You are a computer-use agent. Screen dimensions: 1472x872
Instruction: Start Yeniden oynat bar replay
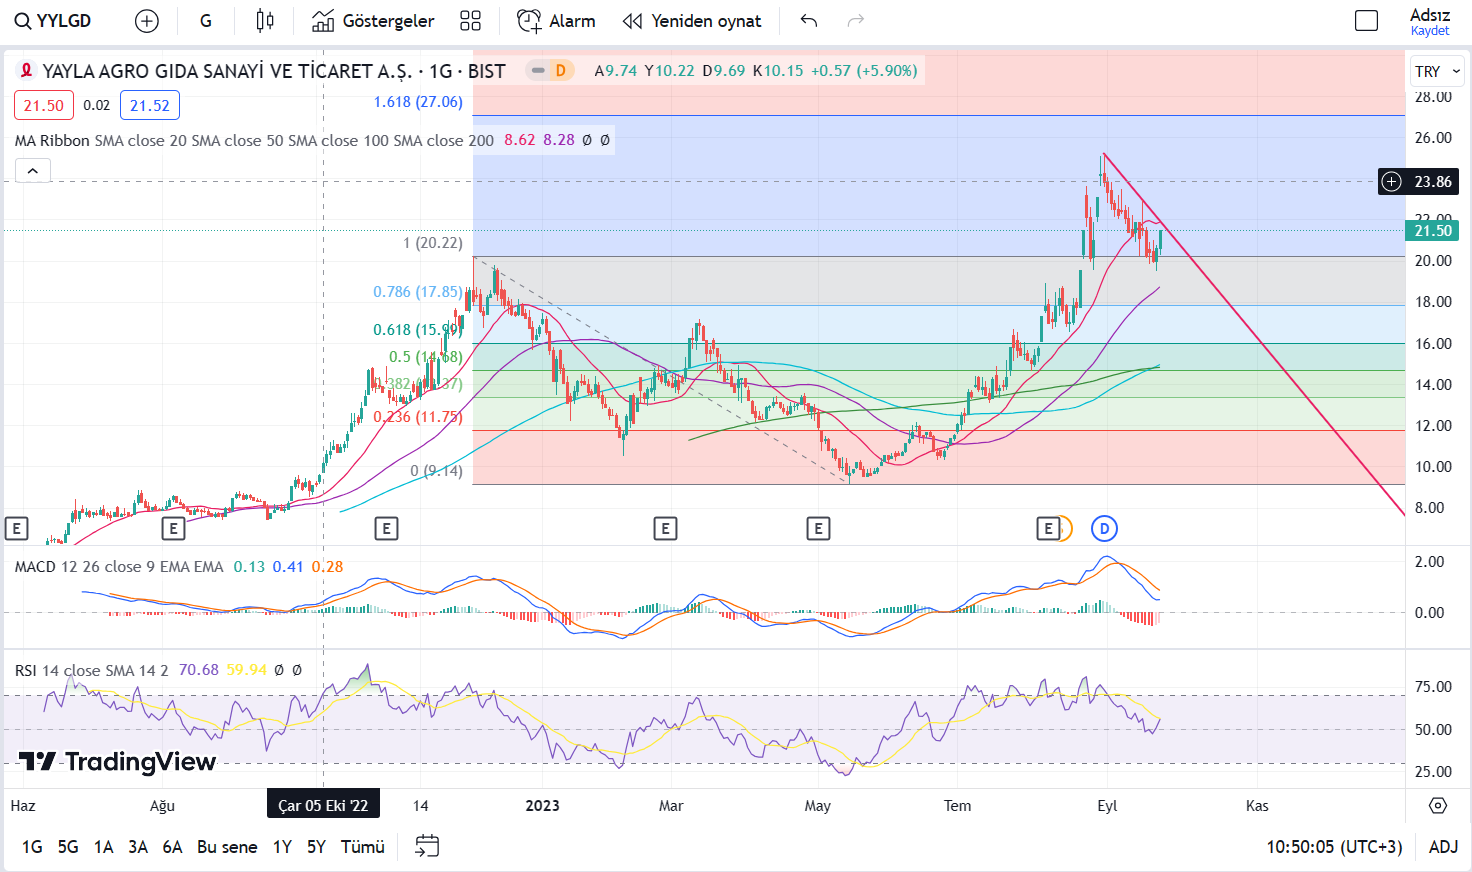tap(692, 21)
